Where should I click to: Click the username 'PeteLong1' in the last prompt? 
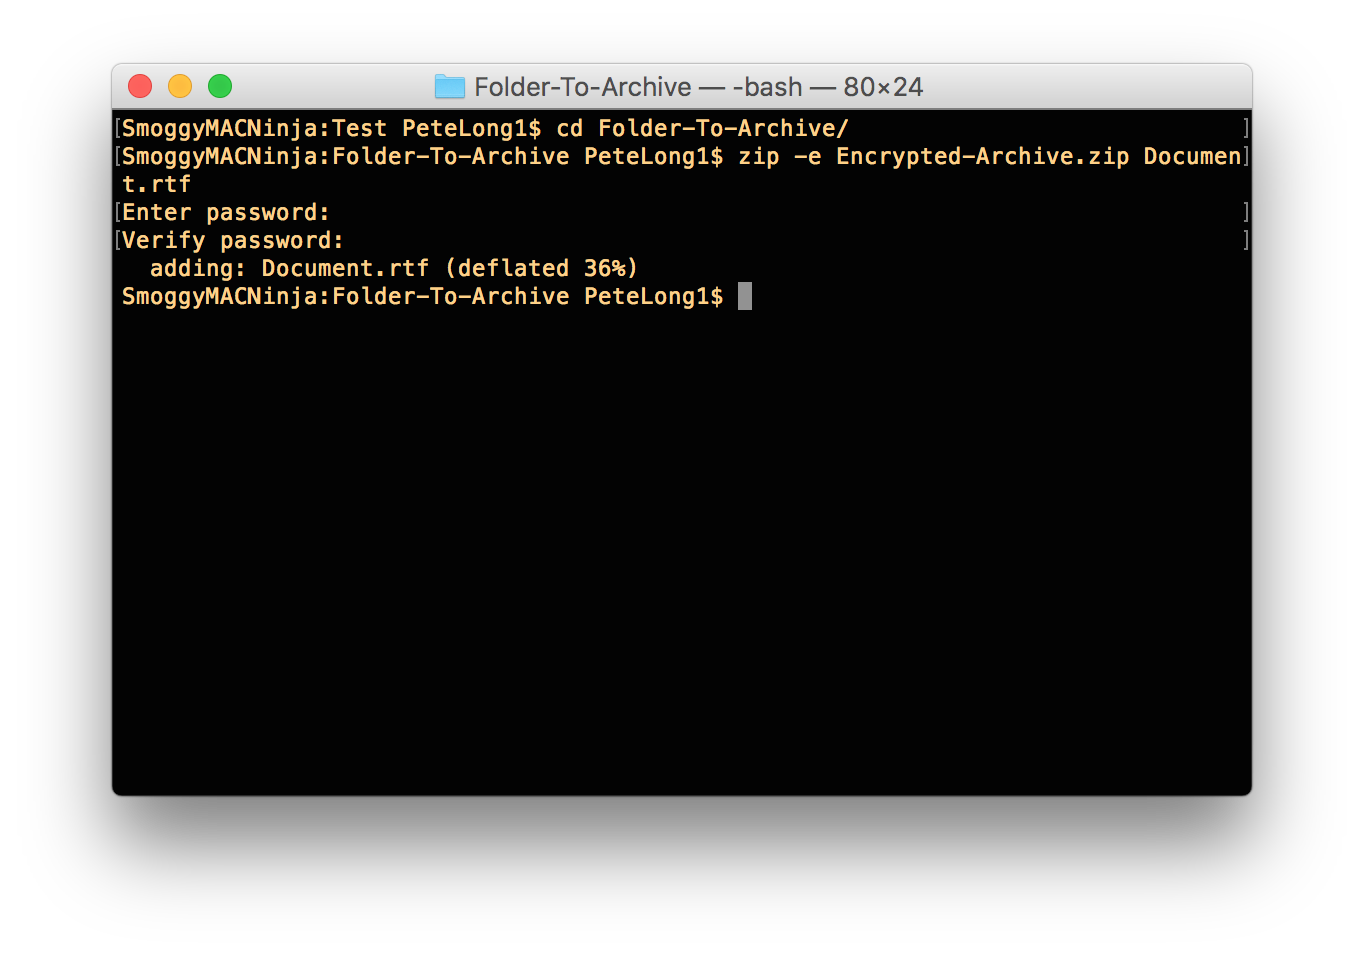(646, 296)
